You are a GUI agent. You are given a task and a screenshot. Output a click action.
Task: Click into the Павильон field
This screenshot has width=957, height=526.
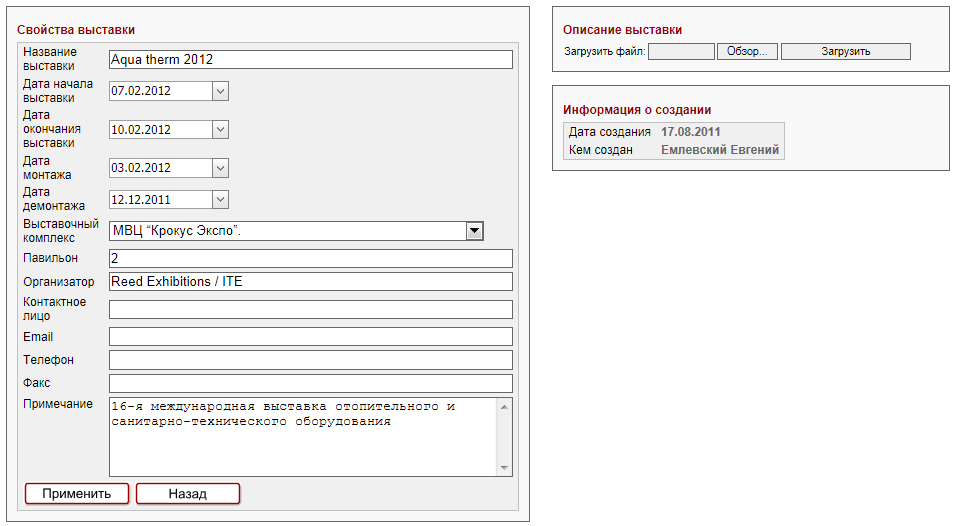310,259
